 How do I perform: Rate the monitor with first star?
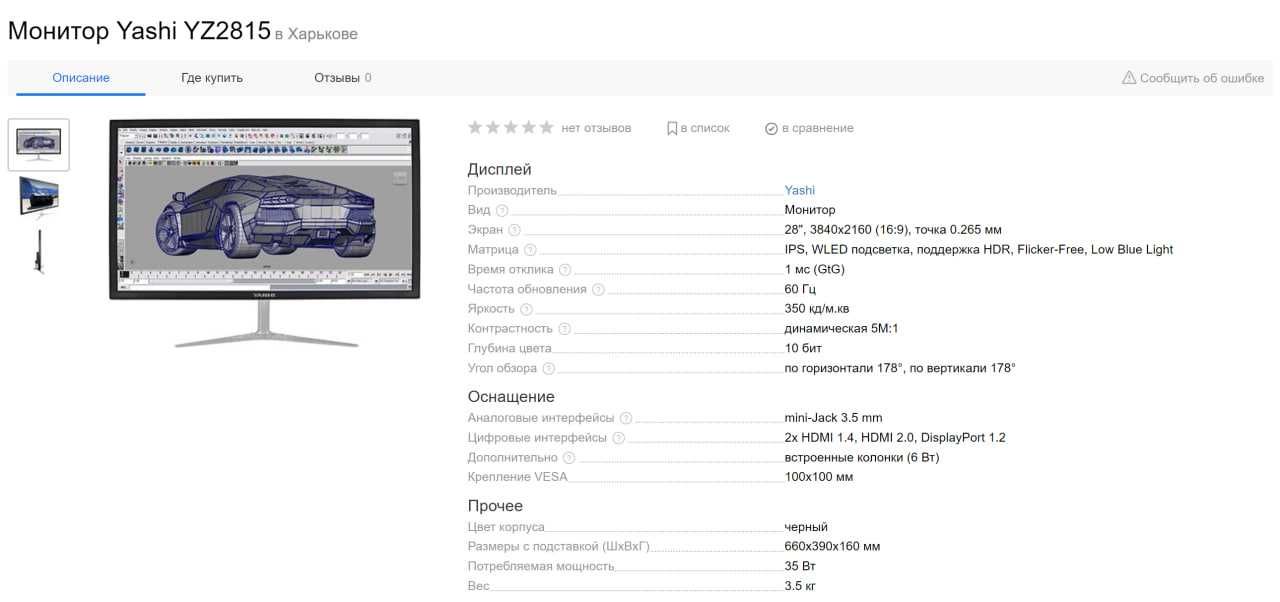pos(475,127)
